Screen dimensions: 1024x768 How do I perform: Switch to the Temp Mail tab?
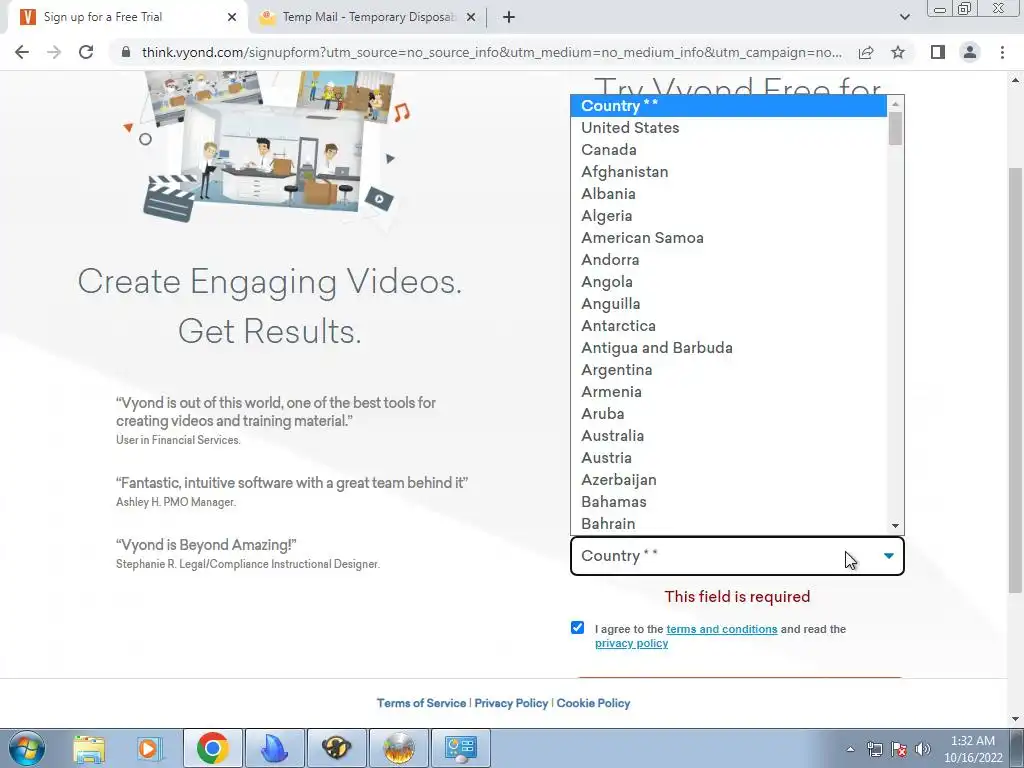tap(367, 18)
